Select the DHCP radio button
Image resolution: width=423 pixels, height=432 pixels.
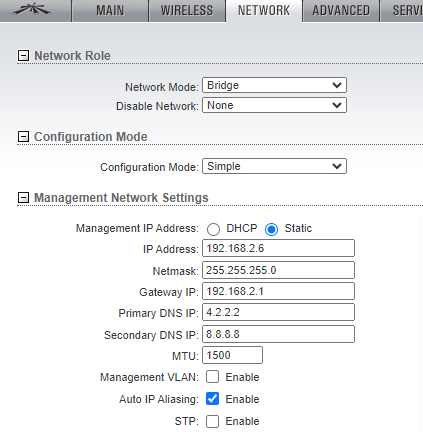click(213, 229)
